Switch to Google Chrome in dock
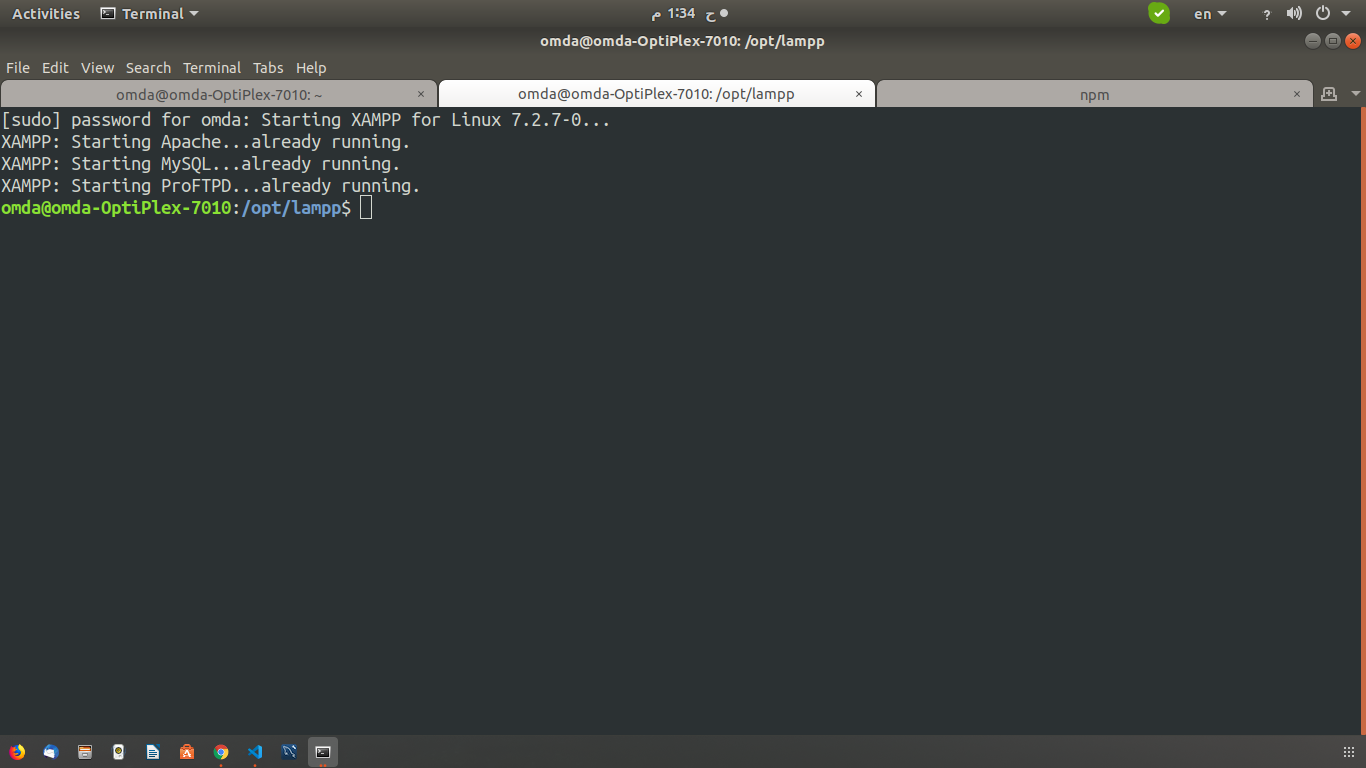The image size is (1366, 768). (221, 752)
